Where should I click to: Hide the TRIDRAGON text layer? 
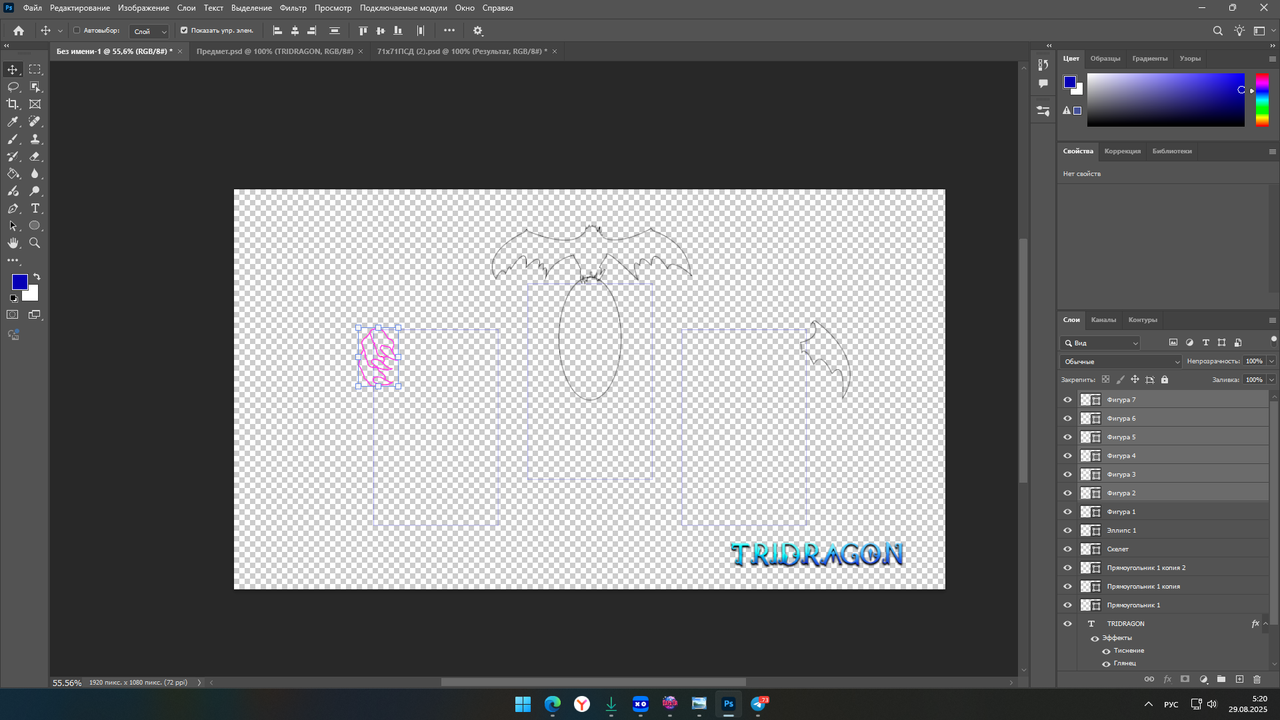[1067, 624]
